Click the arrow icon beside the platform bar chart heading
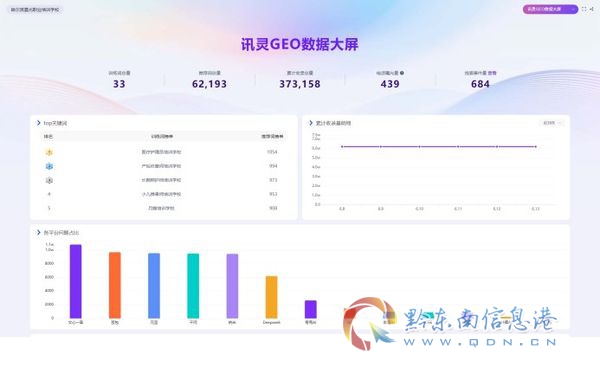 point(38,232)
